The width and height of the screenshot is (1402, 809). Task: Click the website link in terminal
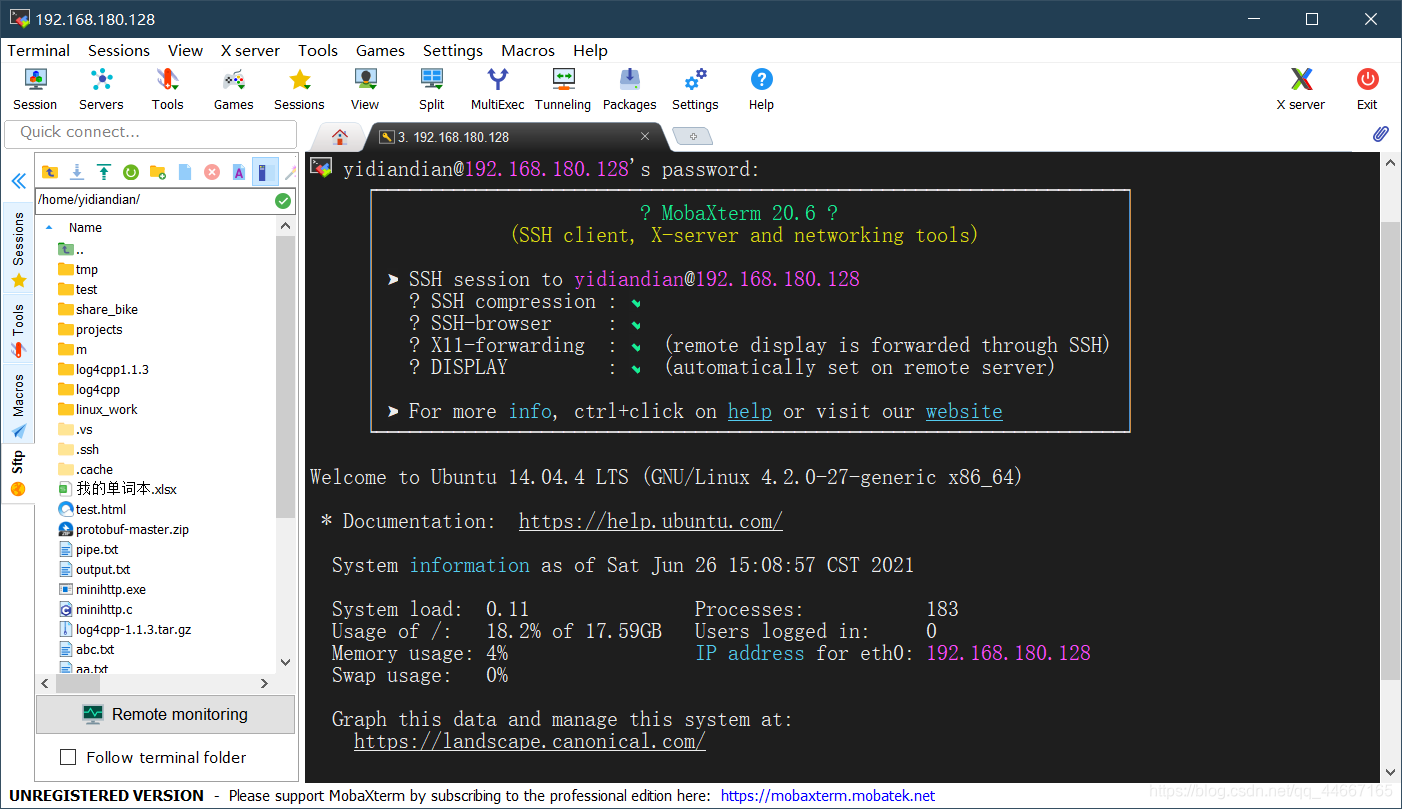point(964,411)
